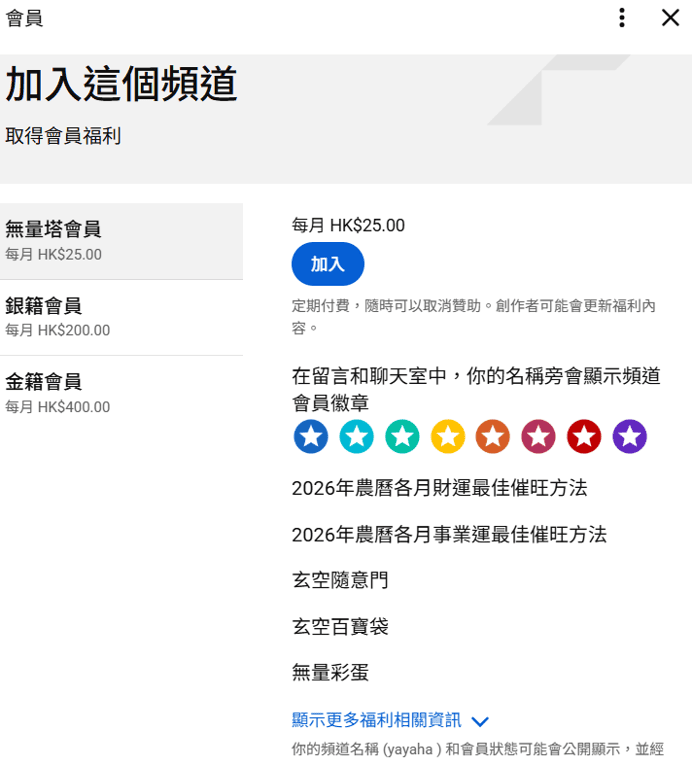
Task: Select the 金籍會員 membership tier
Action: (x=121, y=394)
